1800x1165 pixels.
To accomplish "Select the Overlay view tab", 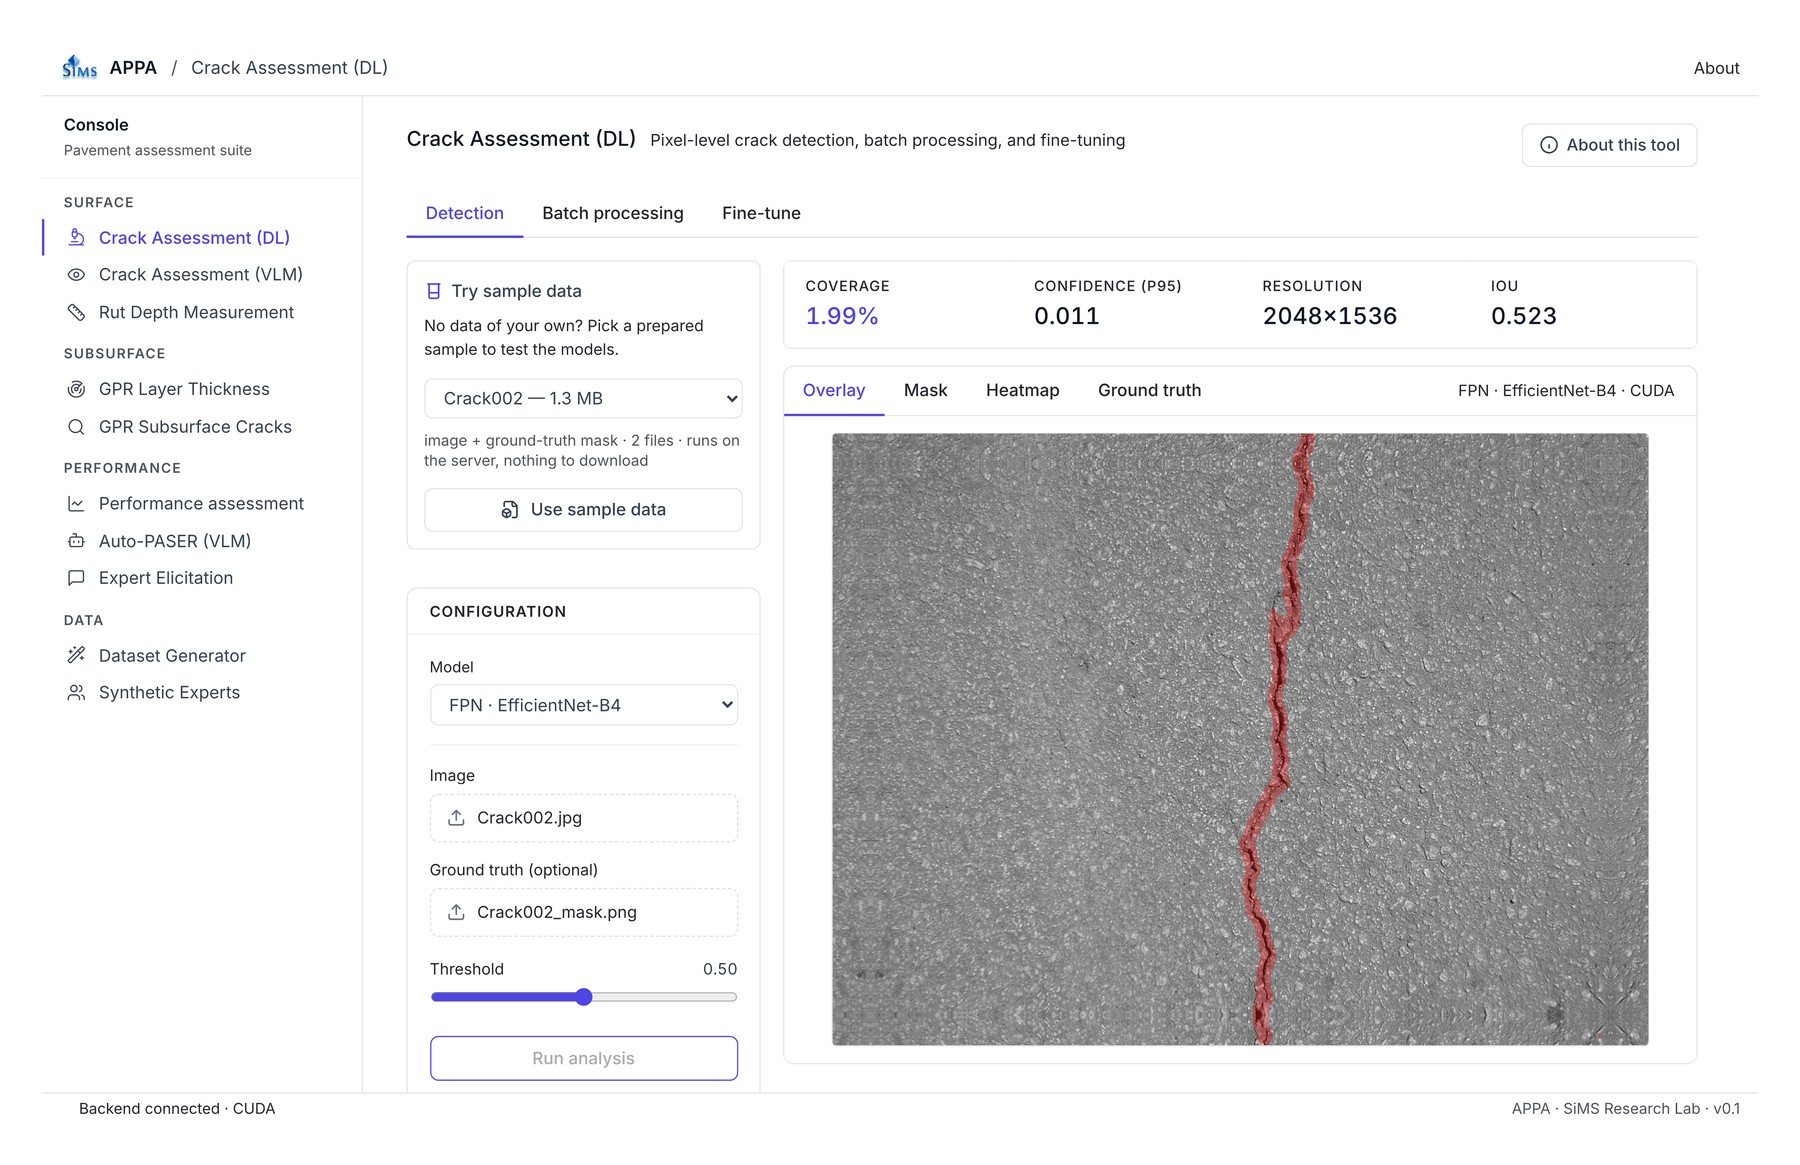I will tap(834, 390).
